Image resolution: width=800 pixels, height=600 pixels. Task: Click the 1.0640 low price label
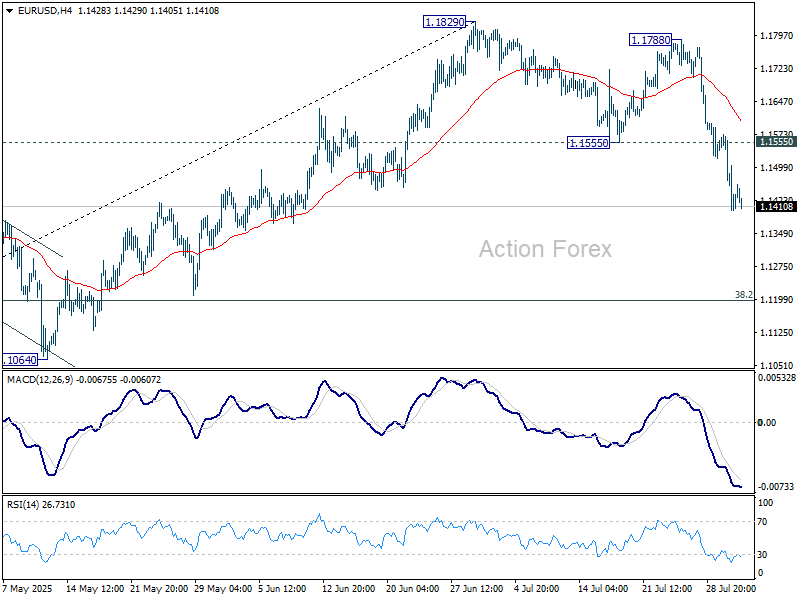pos(21,359)
